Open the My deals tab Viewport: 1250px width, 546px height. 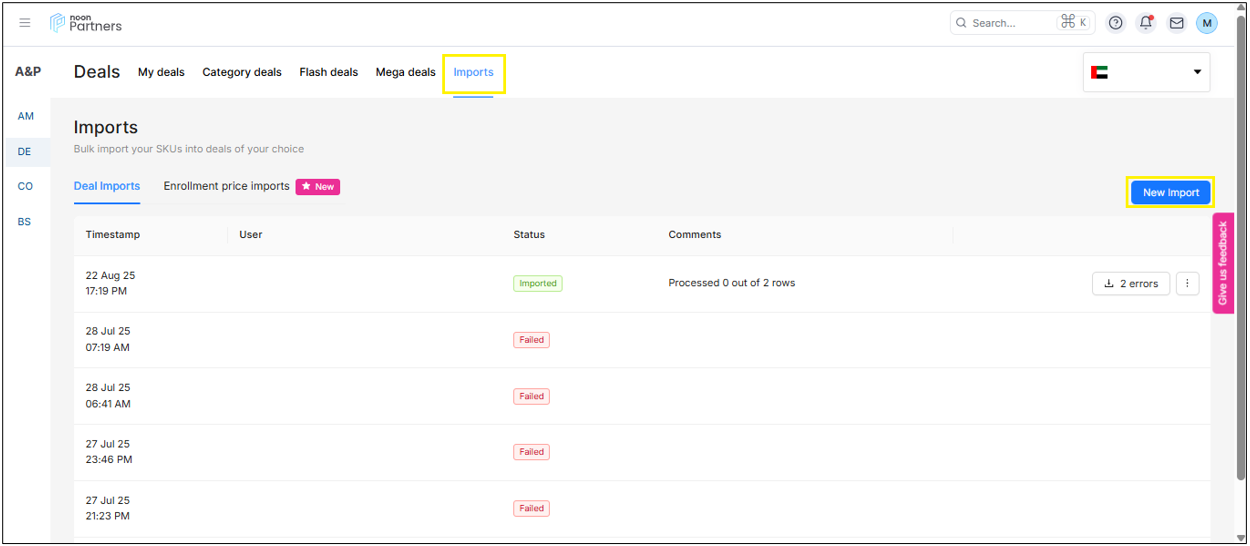click(x=161, y=72)
